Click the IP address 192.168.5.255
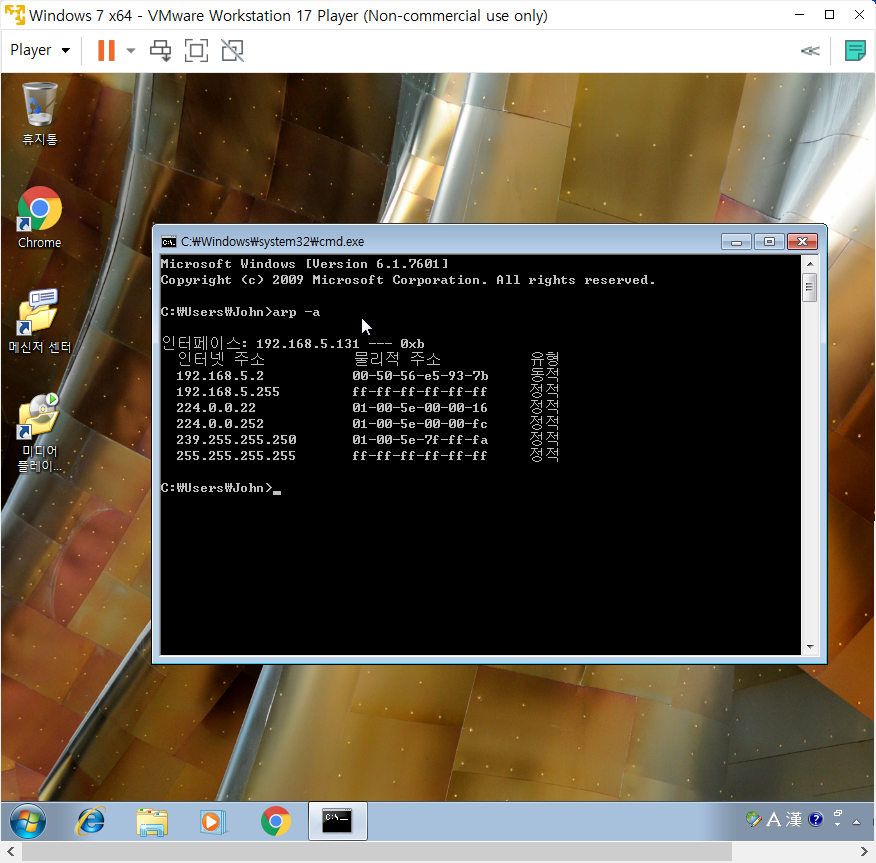 point(228,392)
